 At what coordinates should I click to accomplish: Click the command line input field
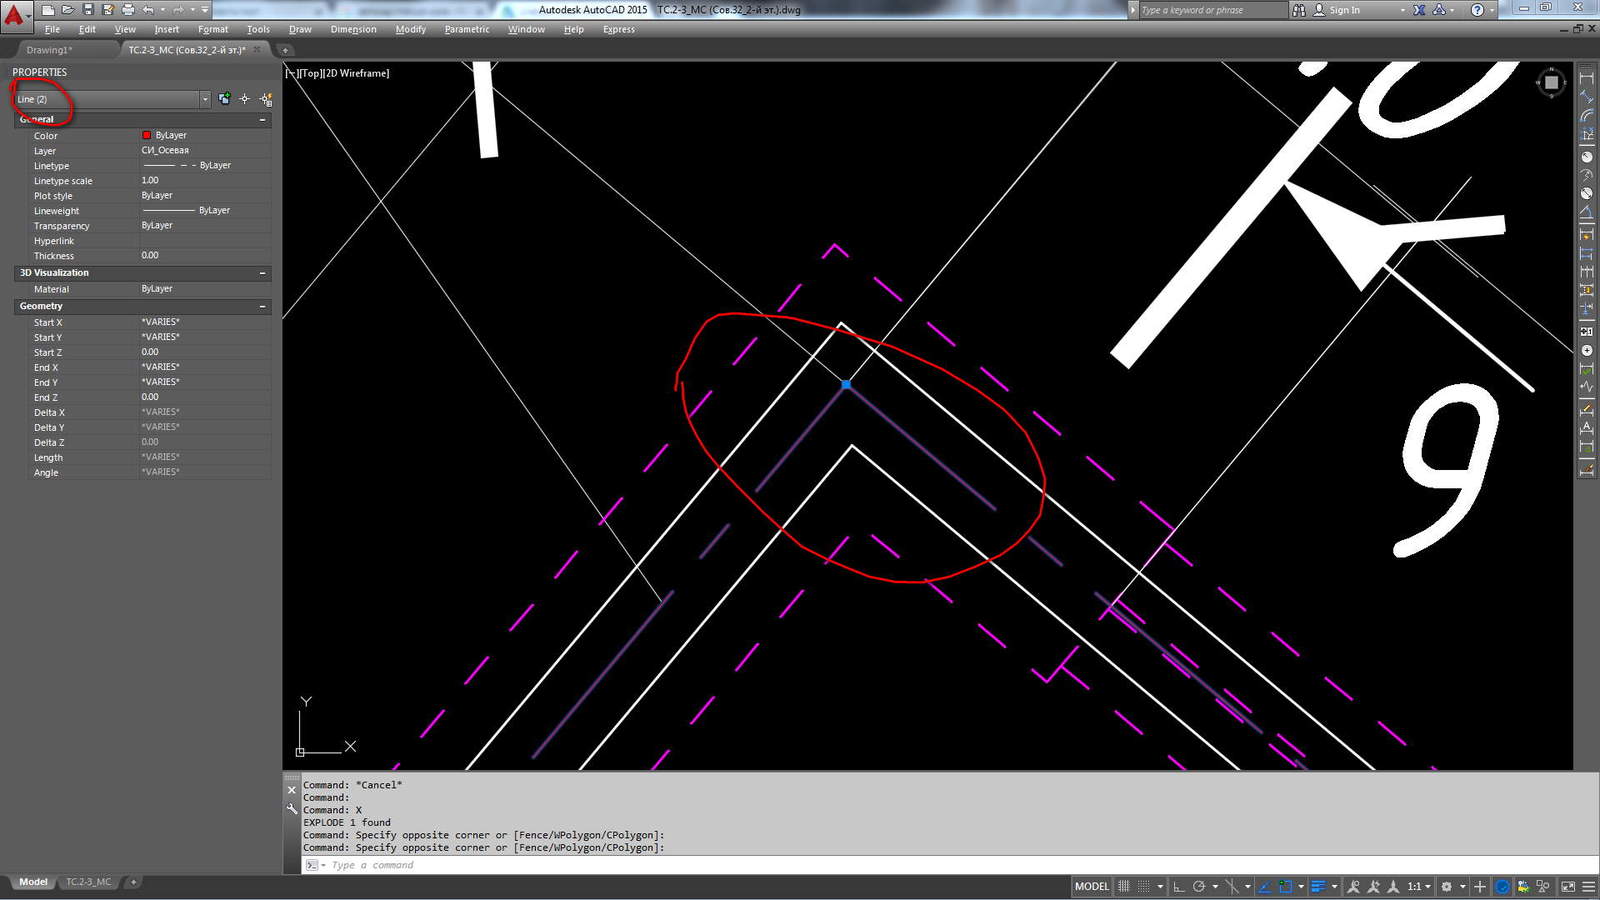click(x=950, y=865)
